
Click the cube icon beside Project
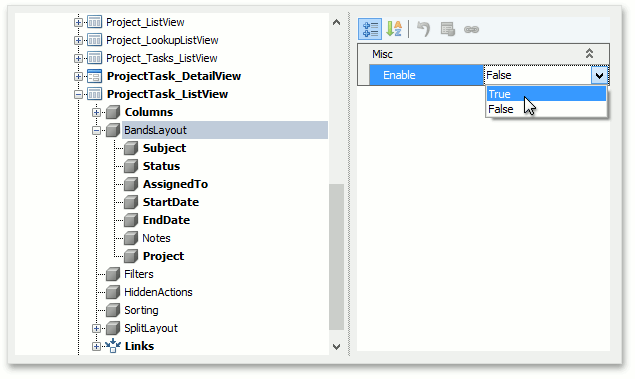[x=131, y=256]
